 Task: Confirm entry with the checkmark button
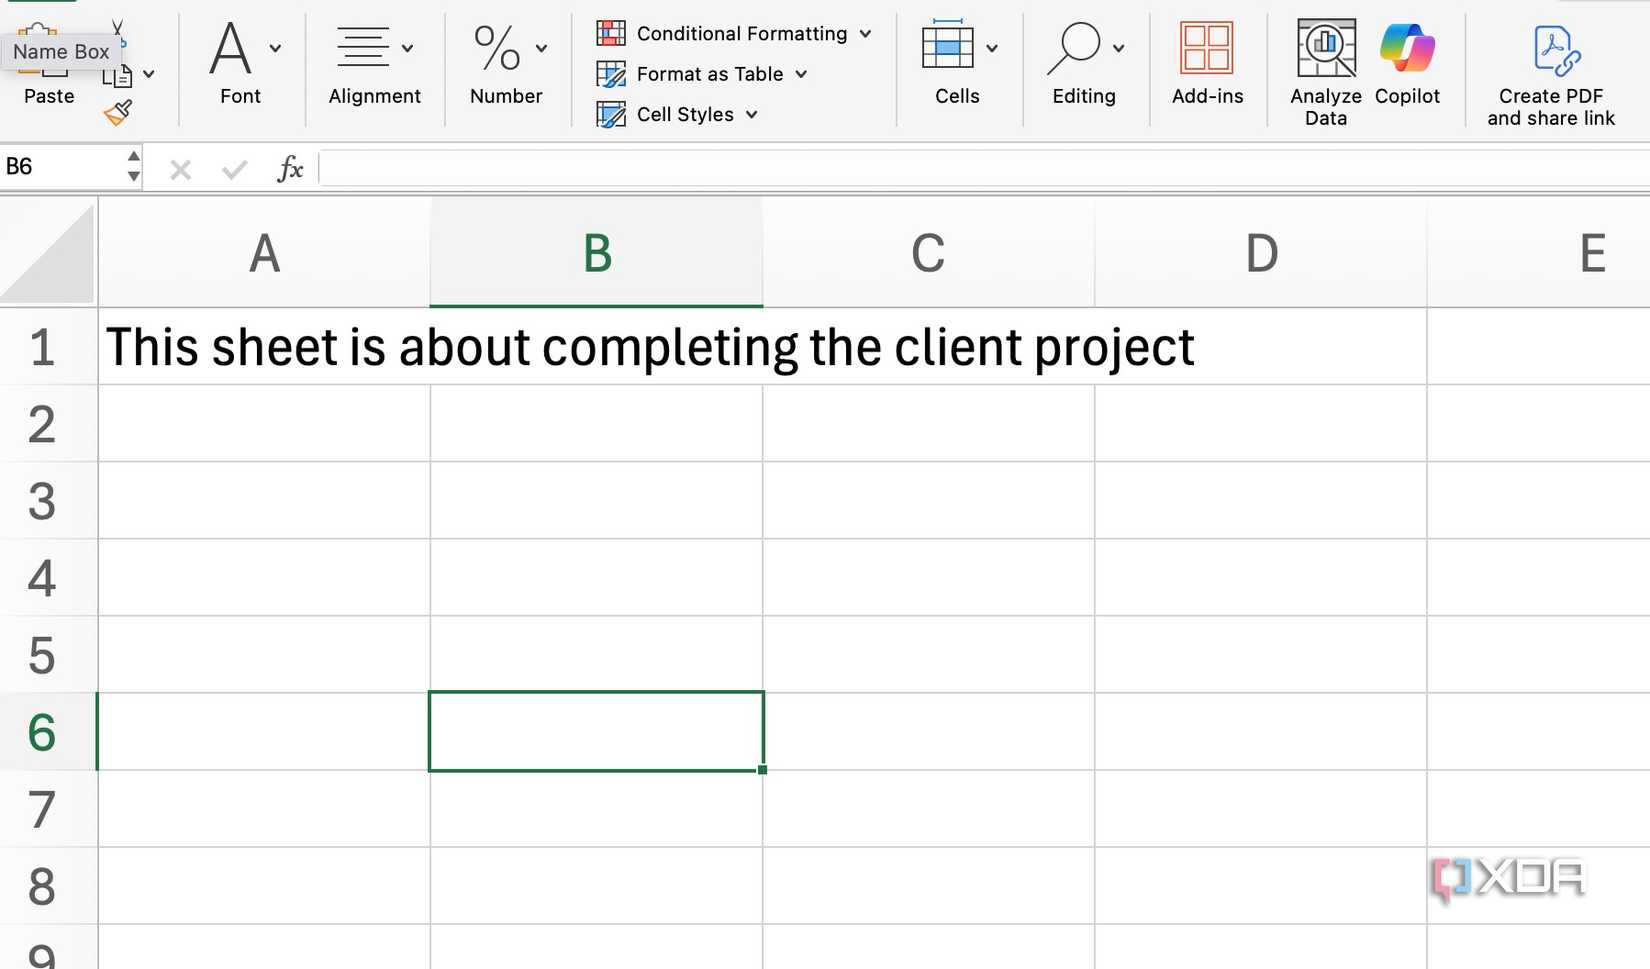(234, 168)
